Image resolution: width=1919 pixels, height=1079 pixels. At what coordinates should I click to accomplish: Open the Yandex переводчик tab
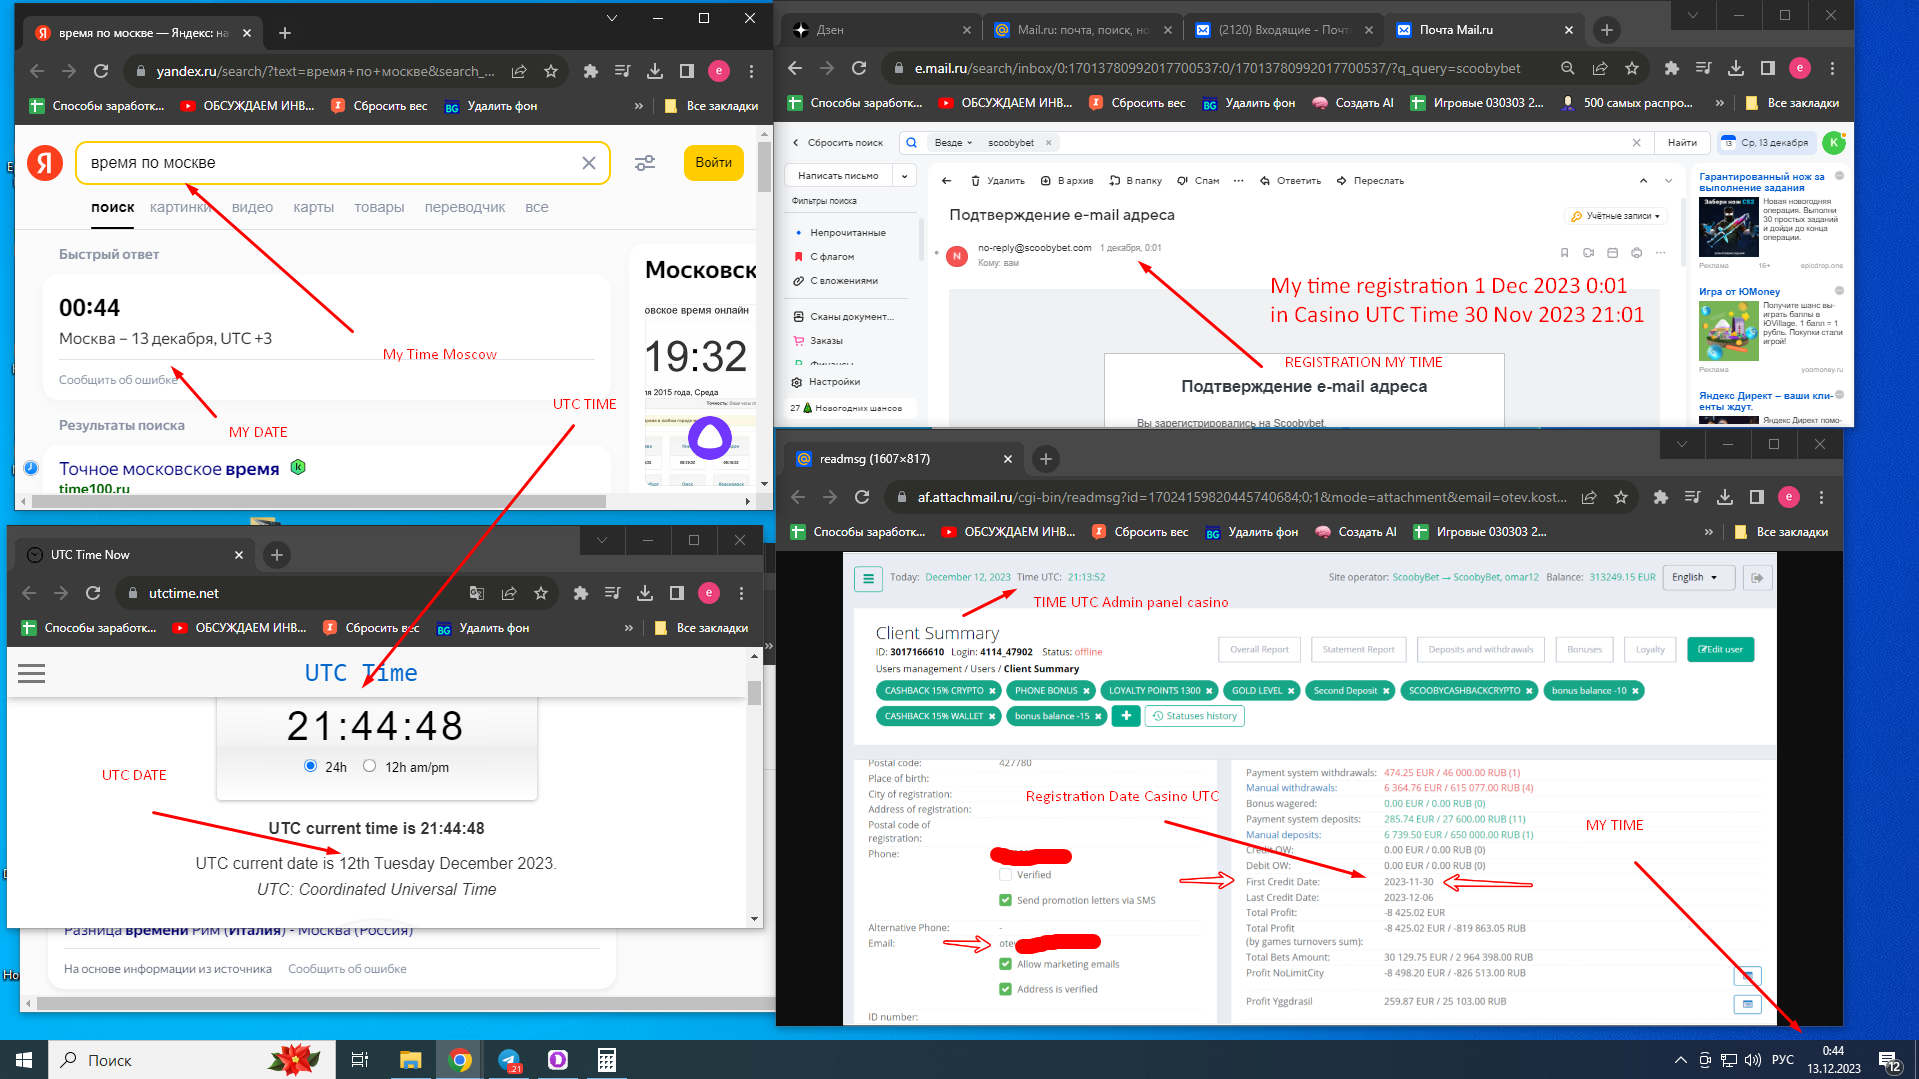[x=465, y=207]
